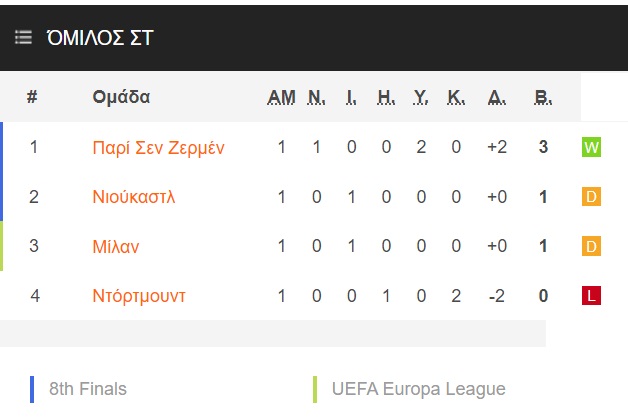
Task: Click the Η. losses column header
Action: coord(386,97)
